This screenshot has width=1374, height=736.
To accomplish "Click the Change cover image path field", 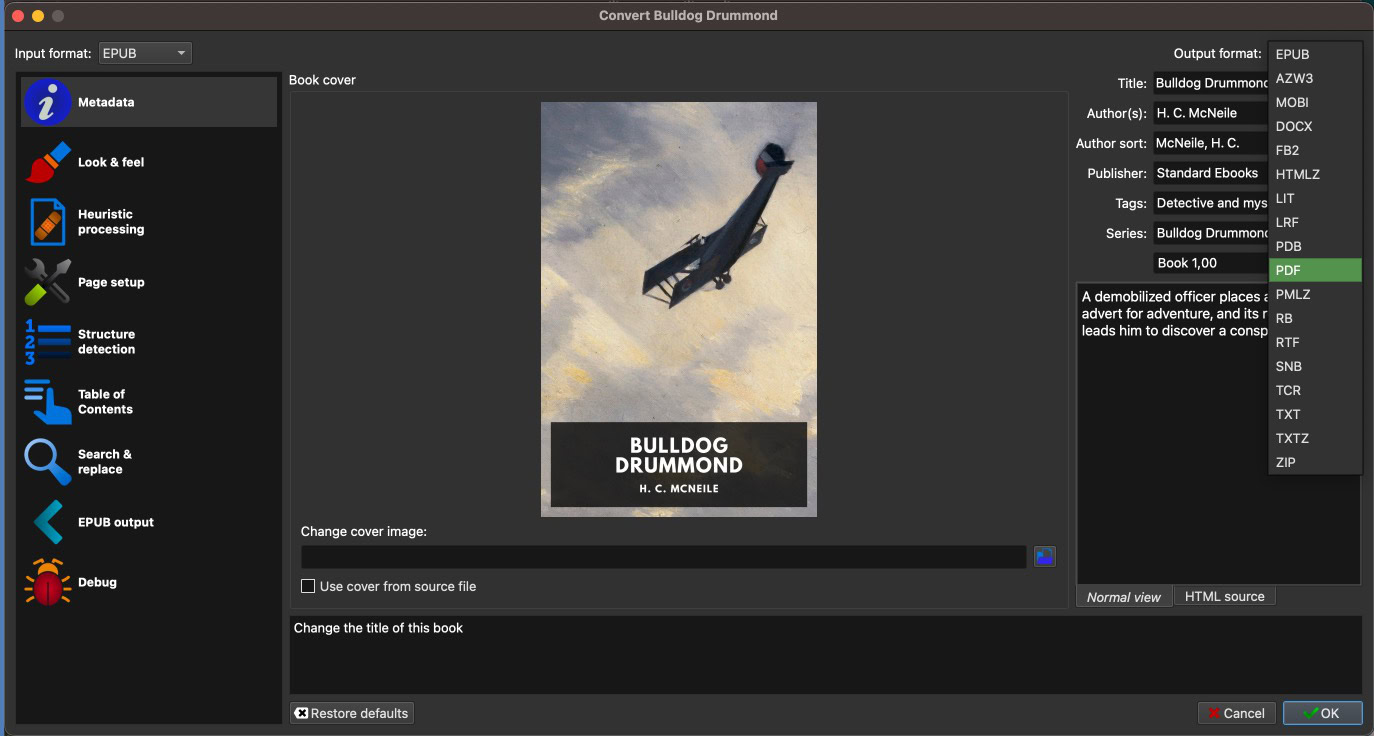I will click(x=663, y=557).
